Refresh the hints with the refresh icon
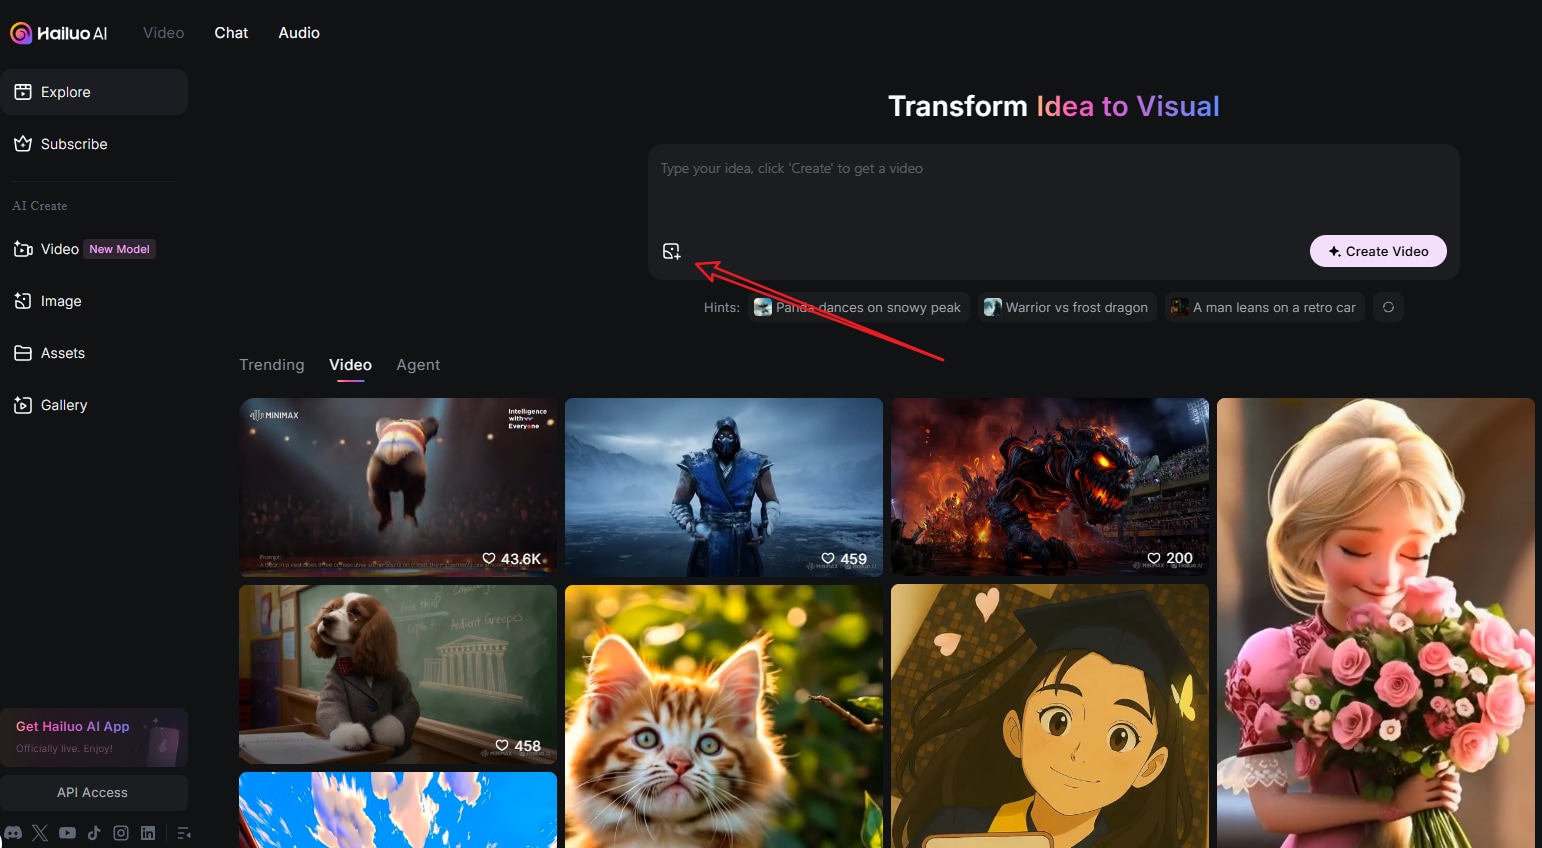The image size is (1542, 848). (1388, 307)
